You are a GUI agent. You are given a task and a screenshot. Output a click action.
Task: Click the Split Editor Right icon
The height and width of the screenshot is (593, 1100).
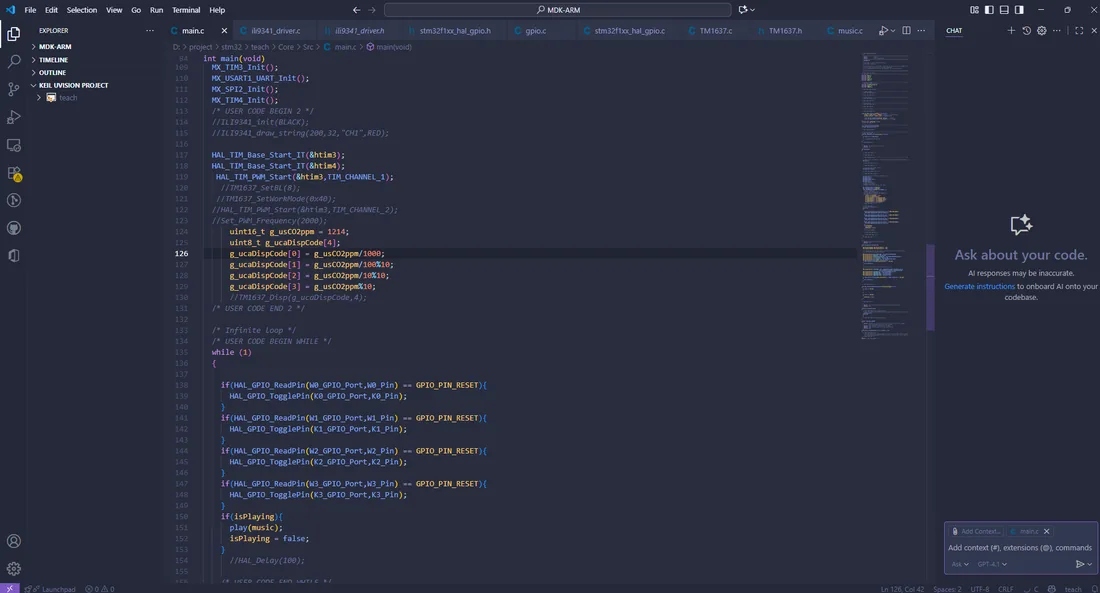point(906,30)
